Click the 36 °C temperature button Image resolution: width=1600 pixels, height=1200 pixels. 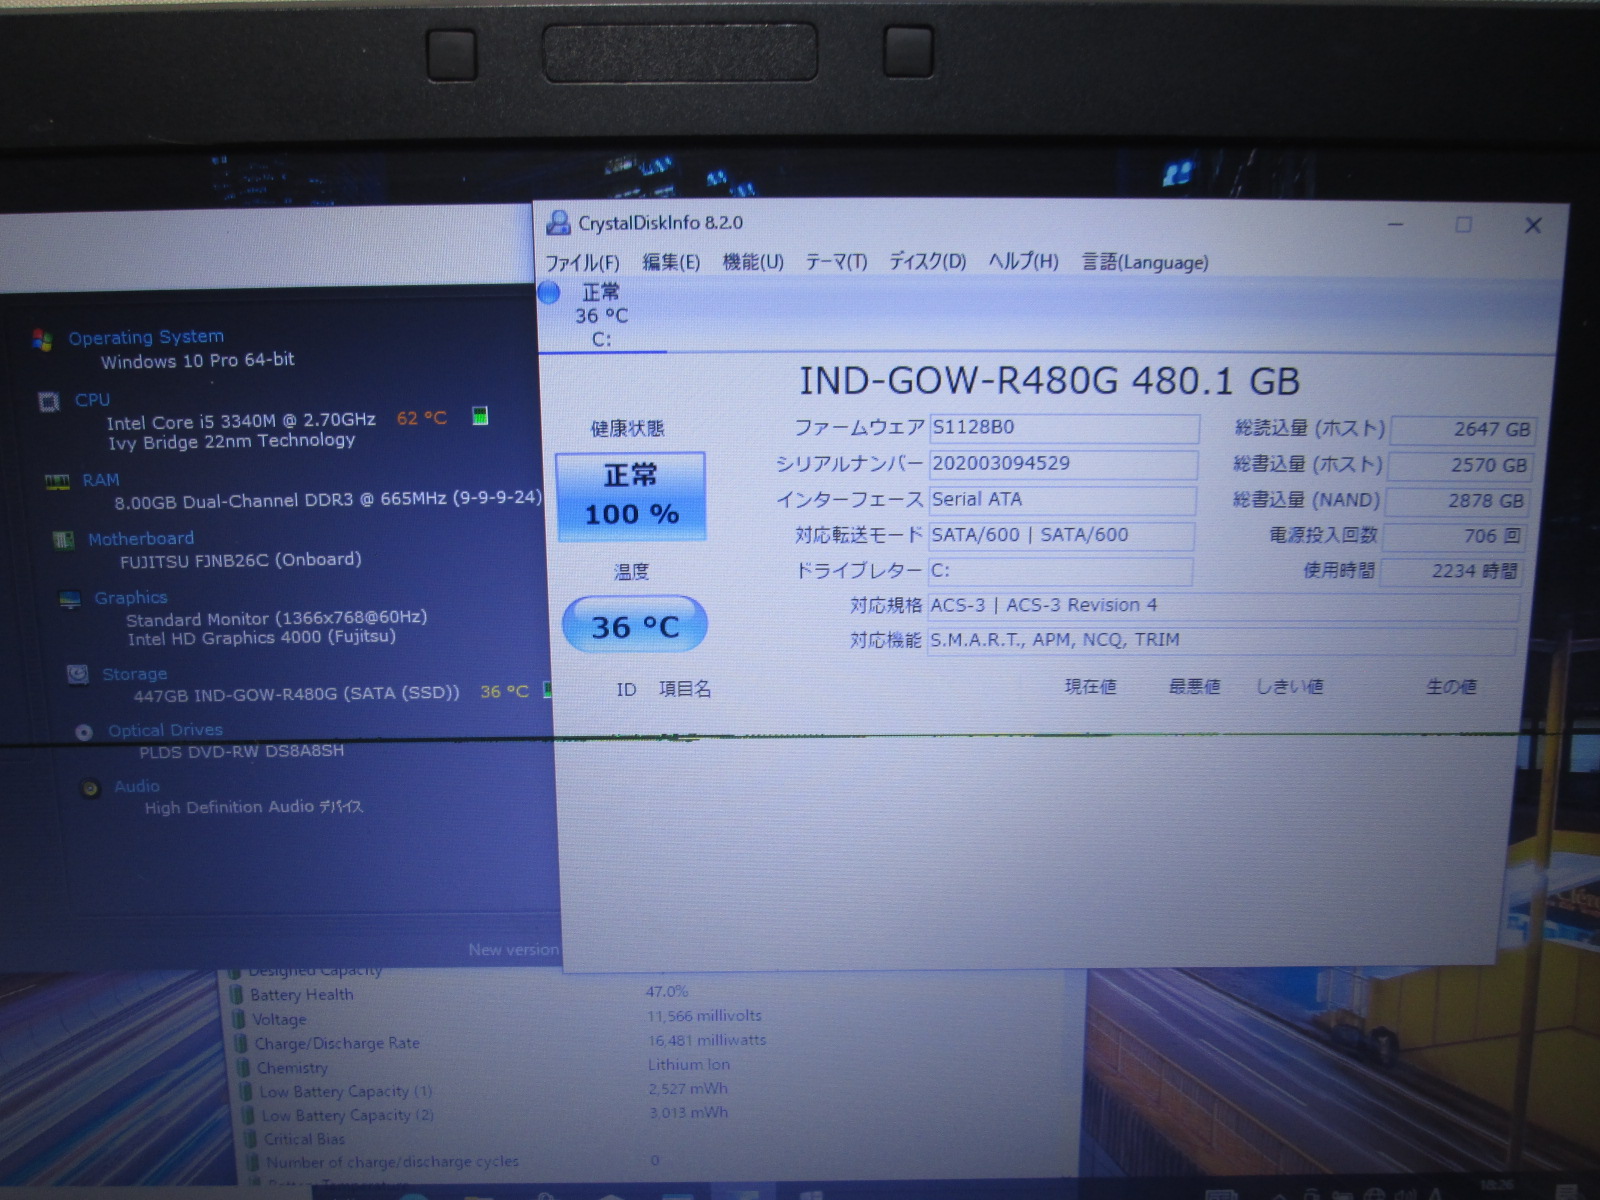point(635,626)
